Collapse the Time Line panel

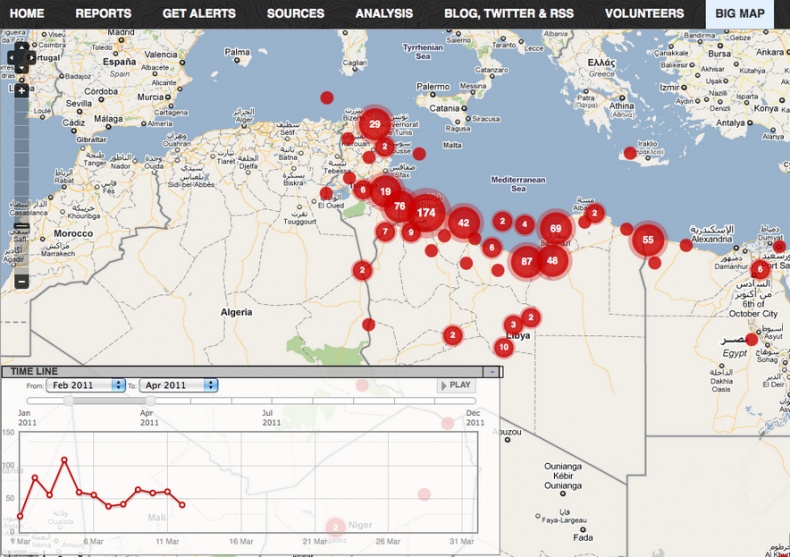490,371
